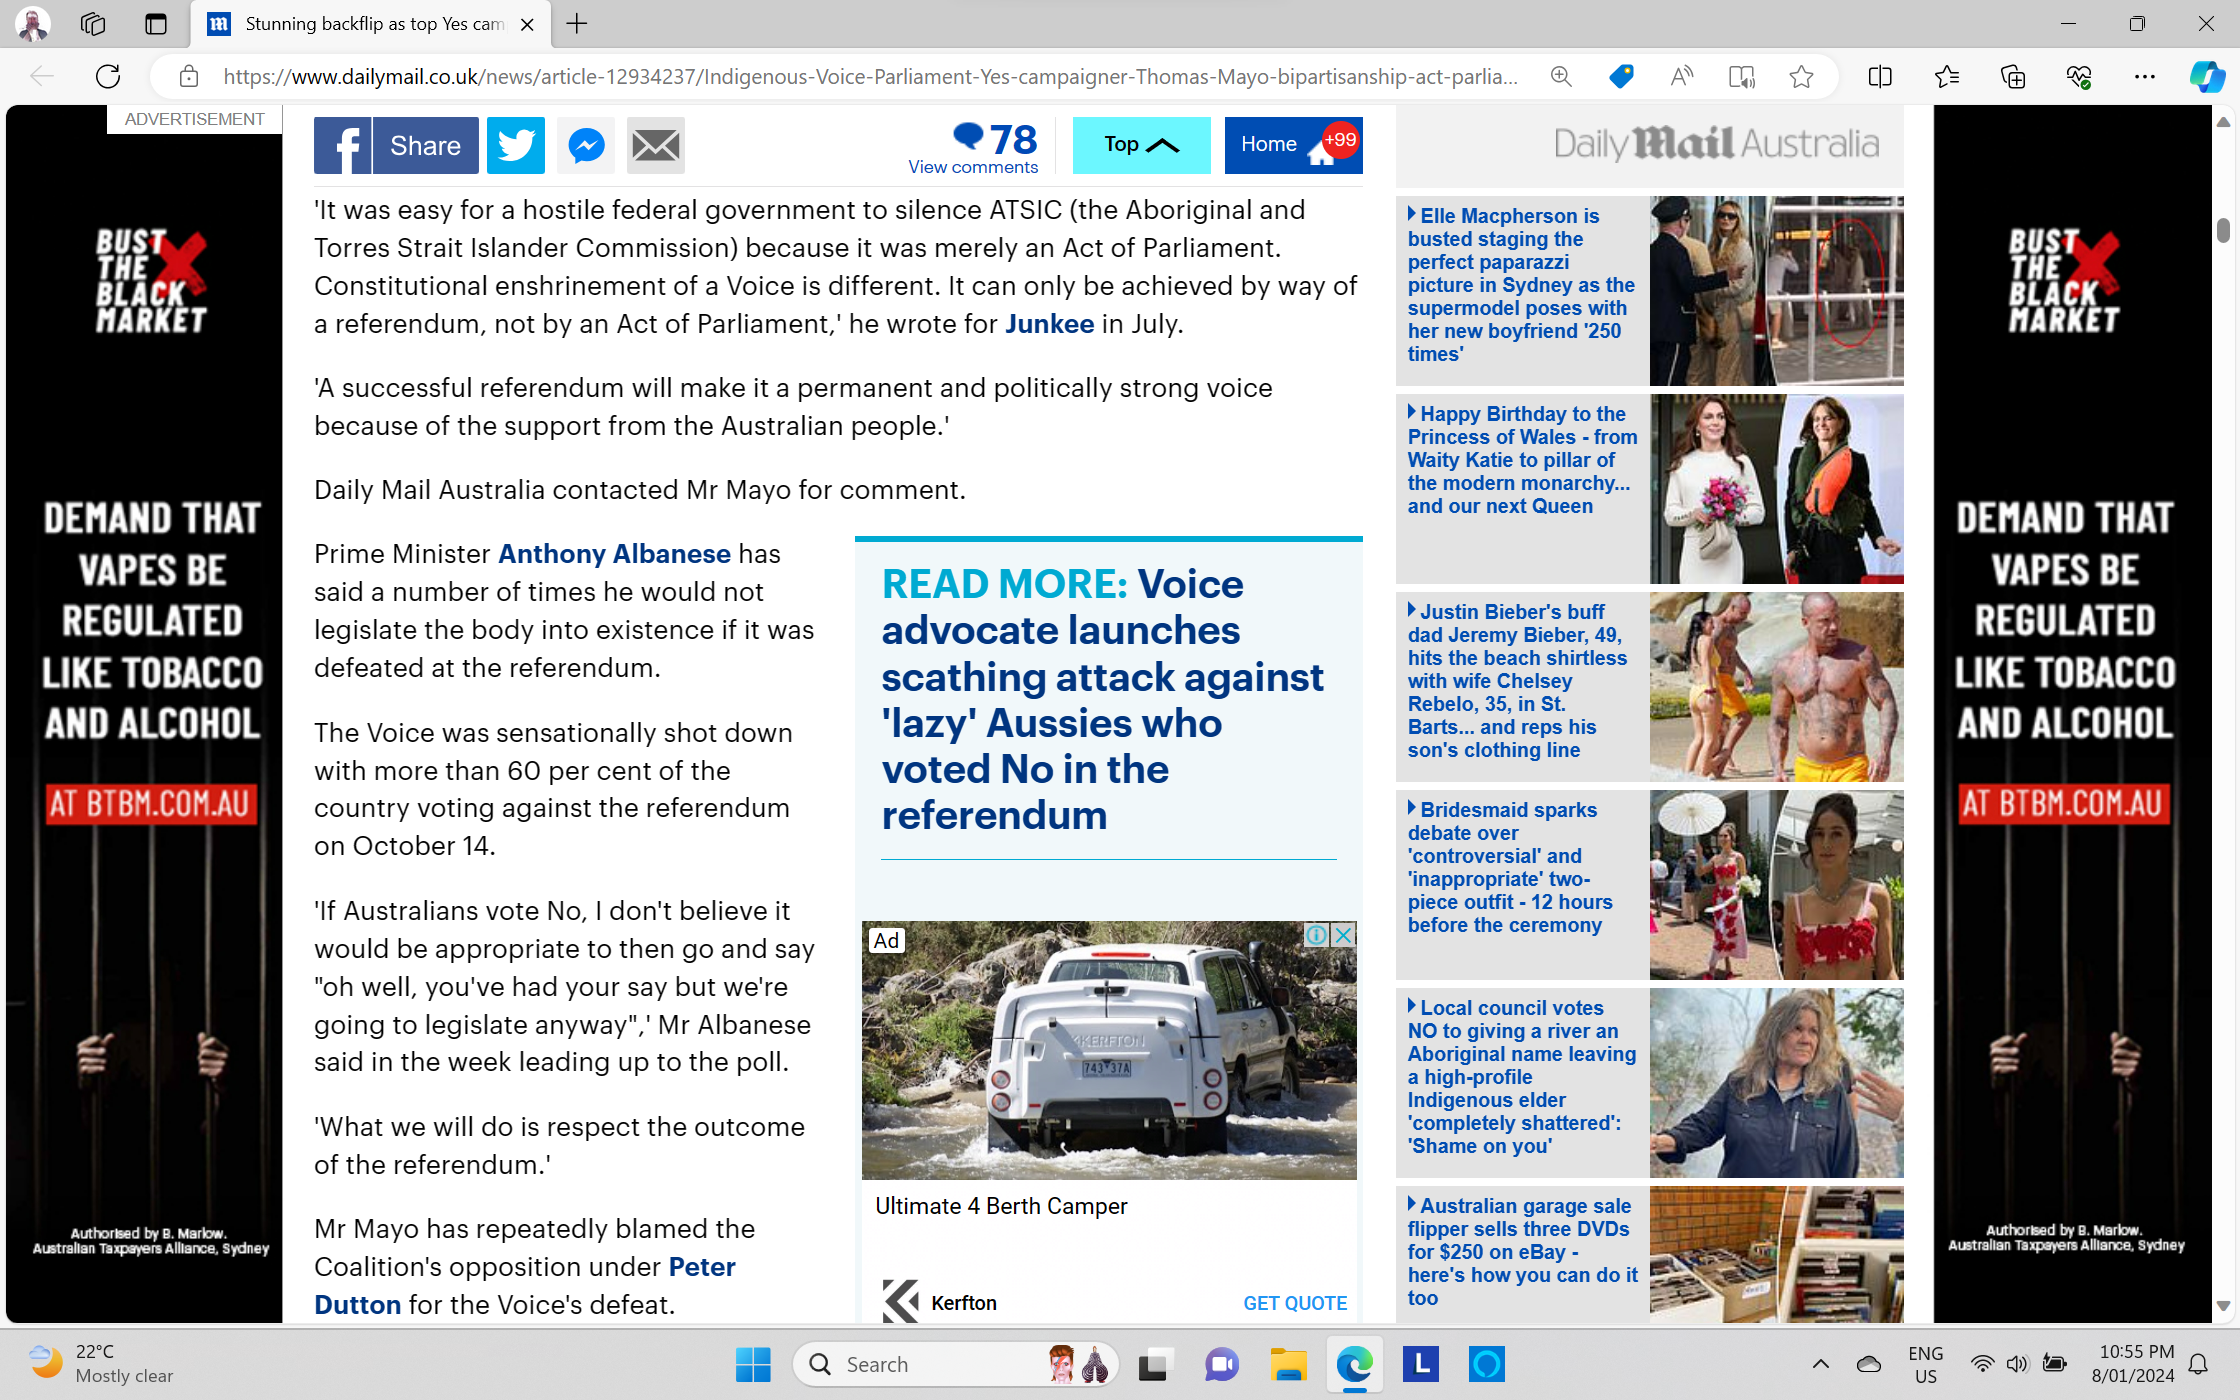Click the page vertical scrollbar thumb
Viewport: 2240px width, 1400px height.
point(2223,230)
